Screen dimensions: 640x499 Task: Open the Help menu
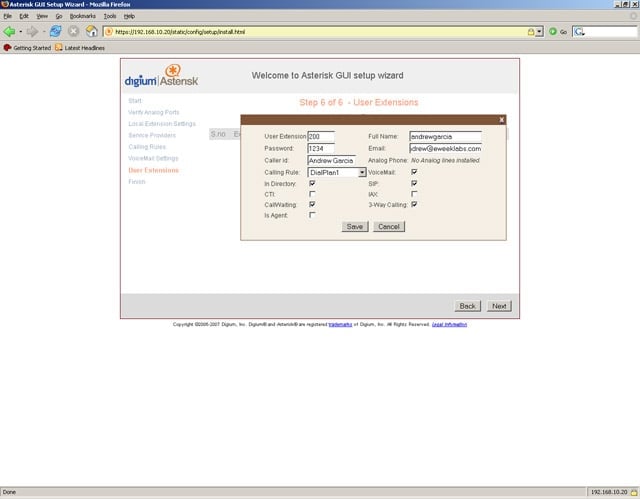pyautogui.click(x=129, y=16)
